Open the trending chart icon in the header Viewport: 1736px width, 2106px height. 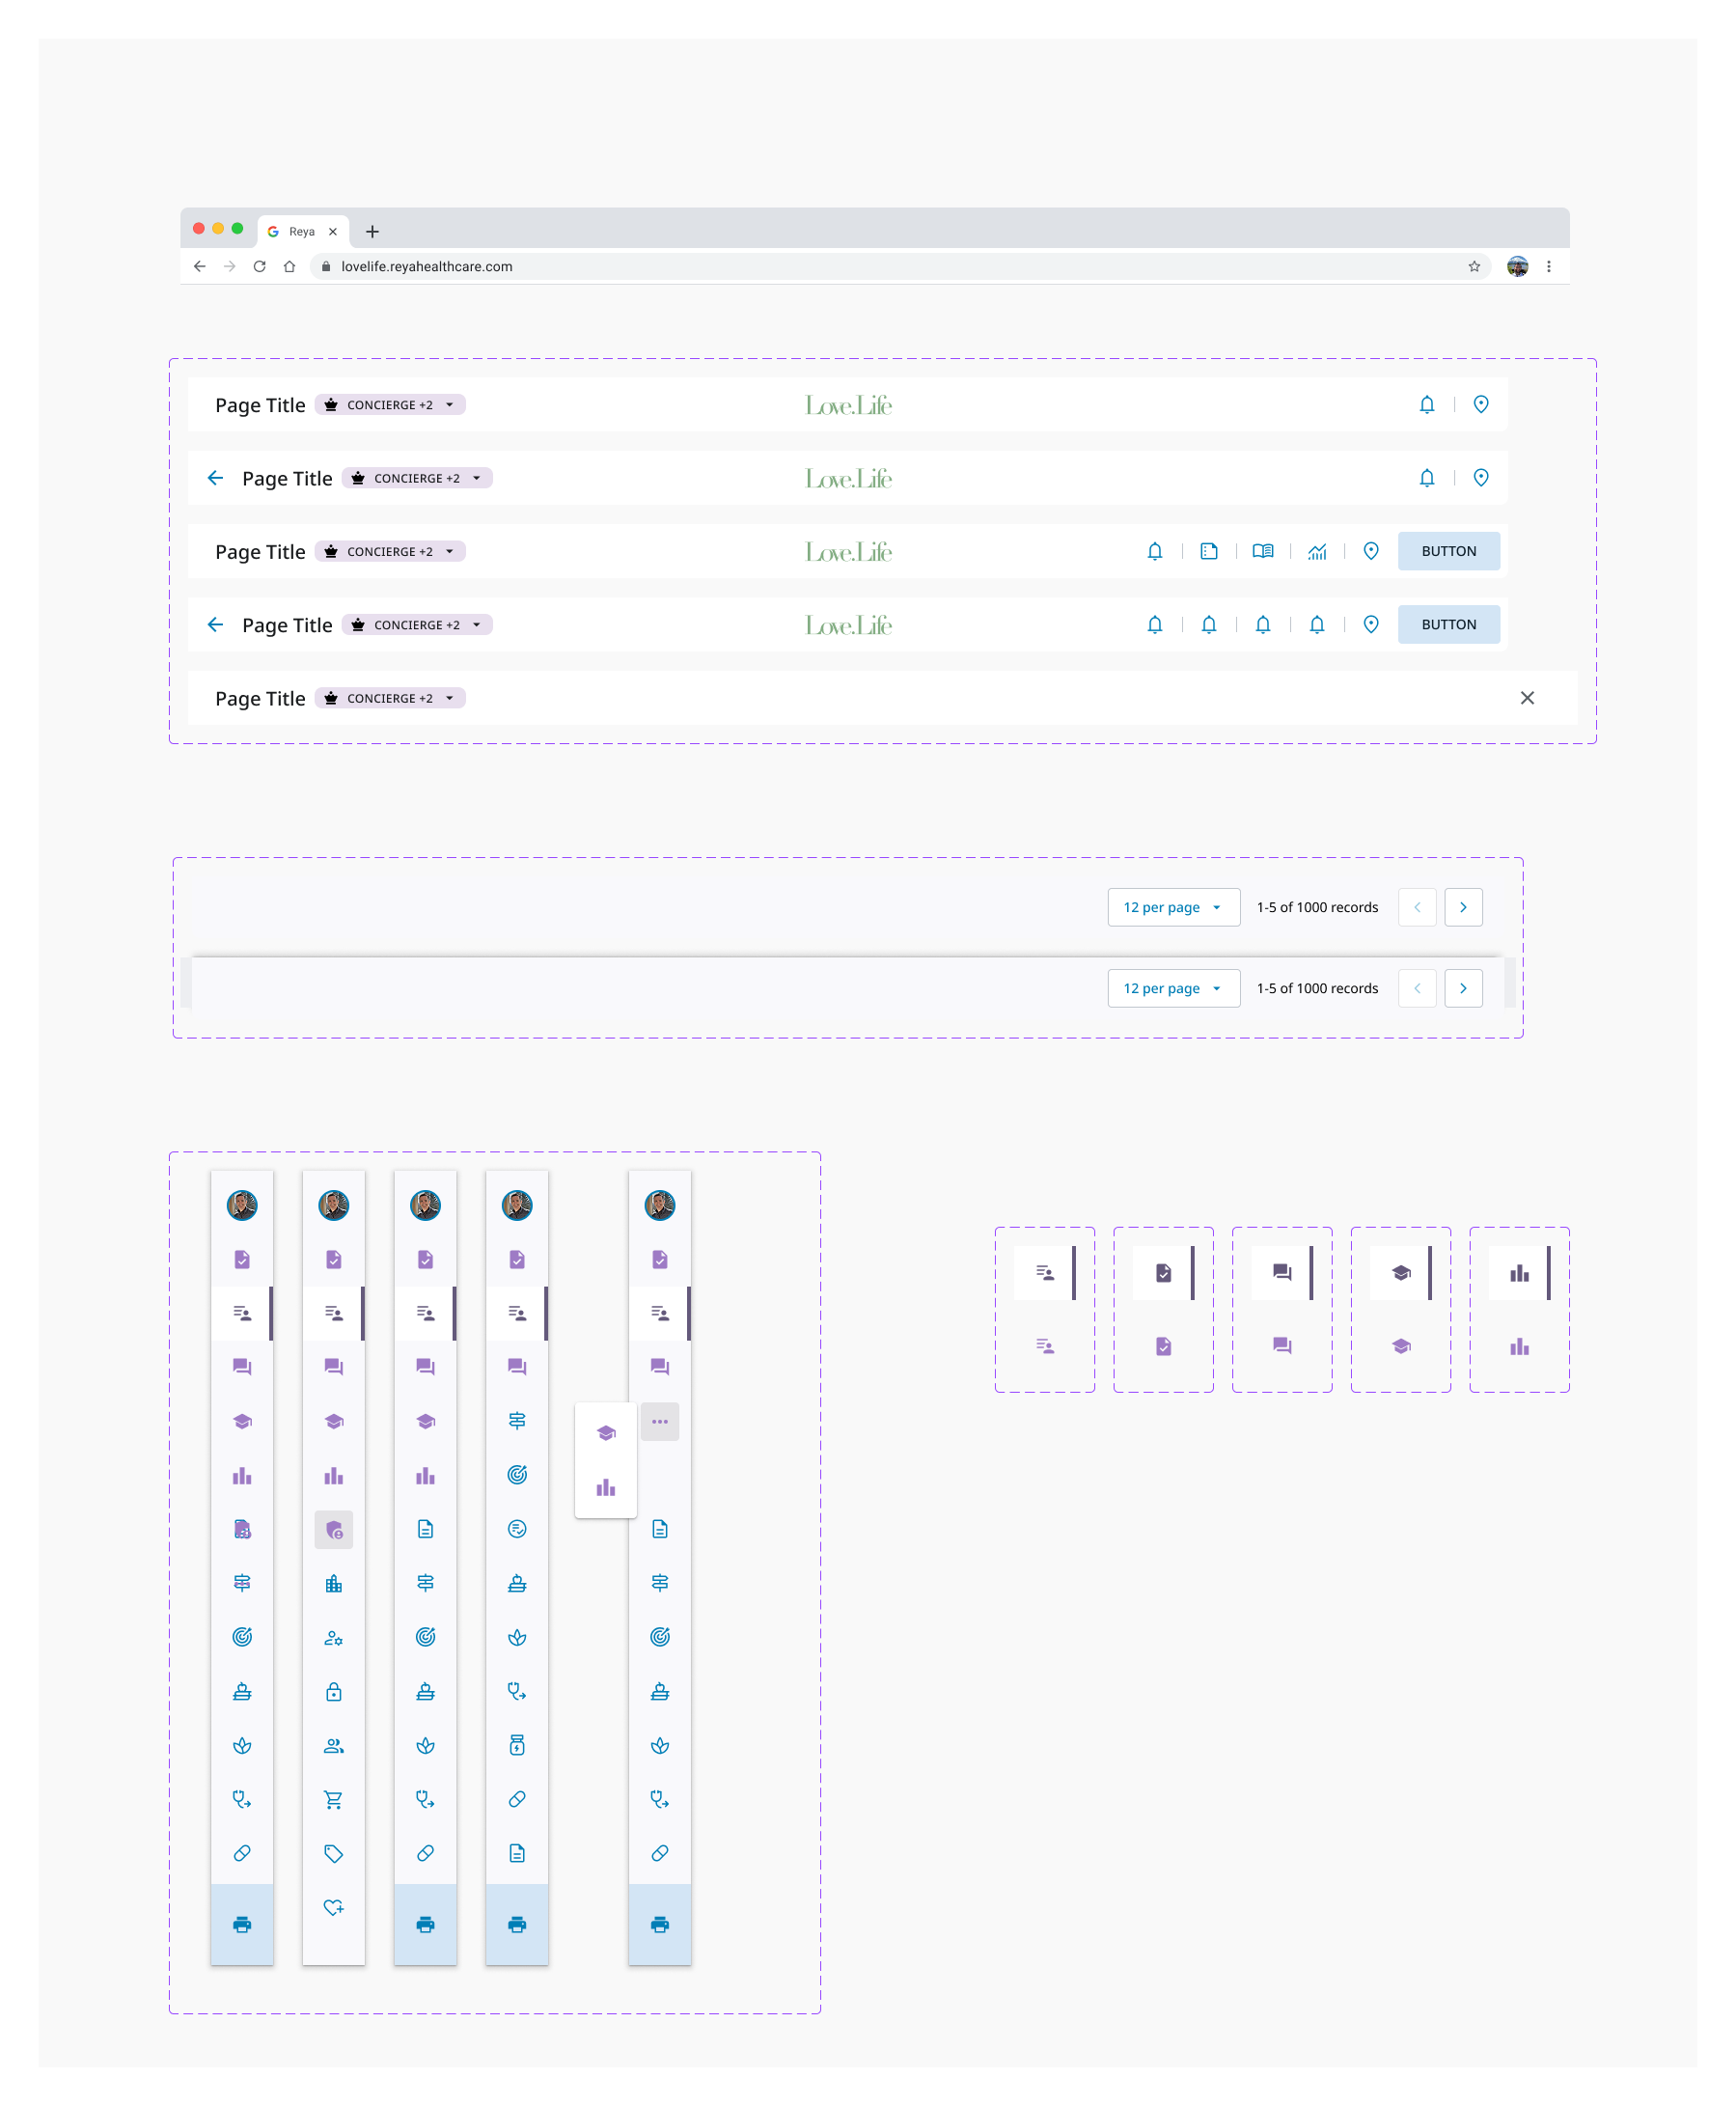coord(1317,551)
